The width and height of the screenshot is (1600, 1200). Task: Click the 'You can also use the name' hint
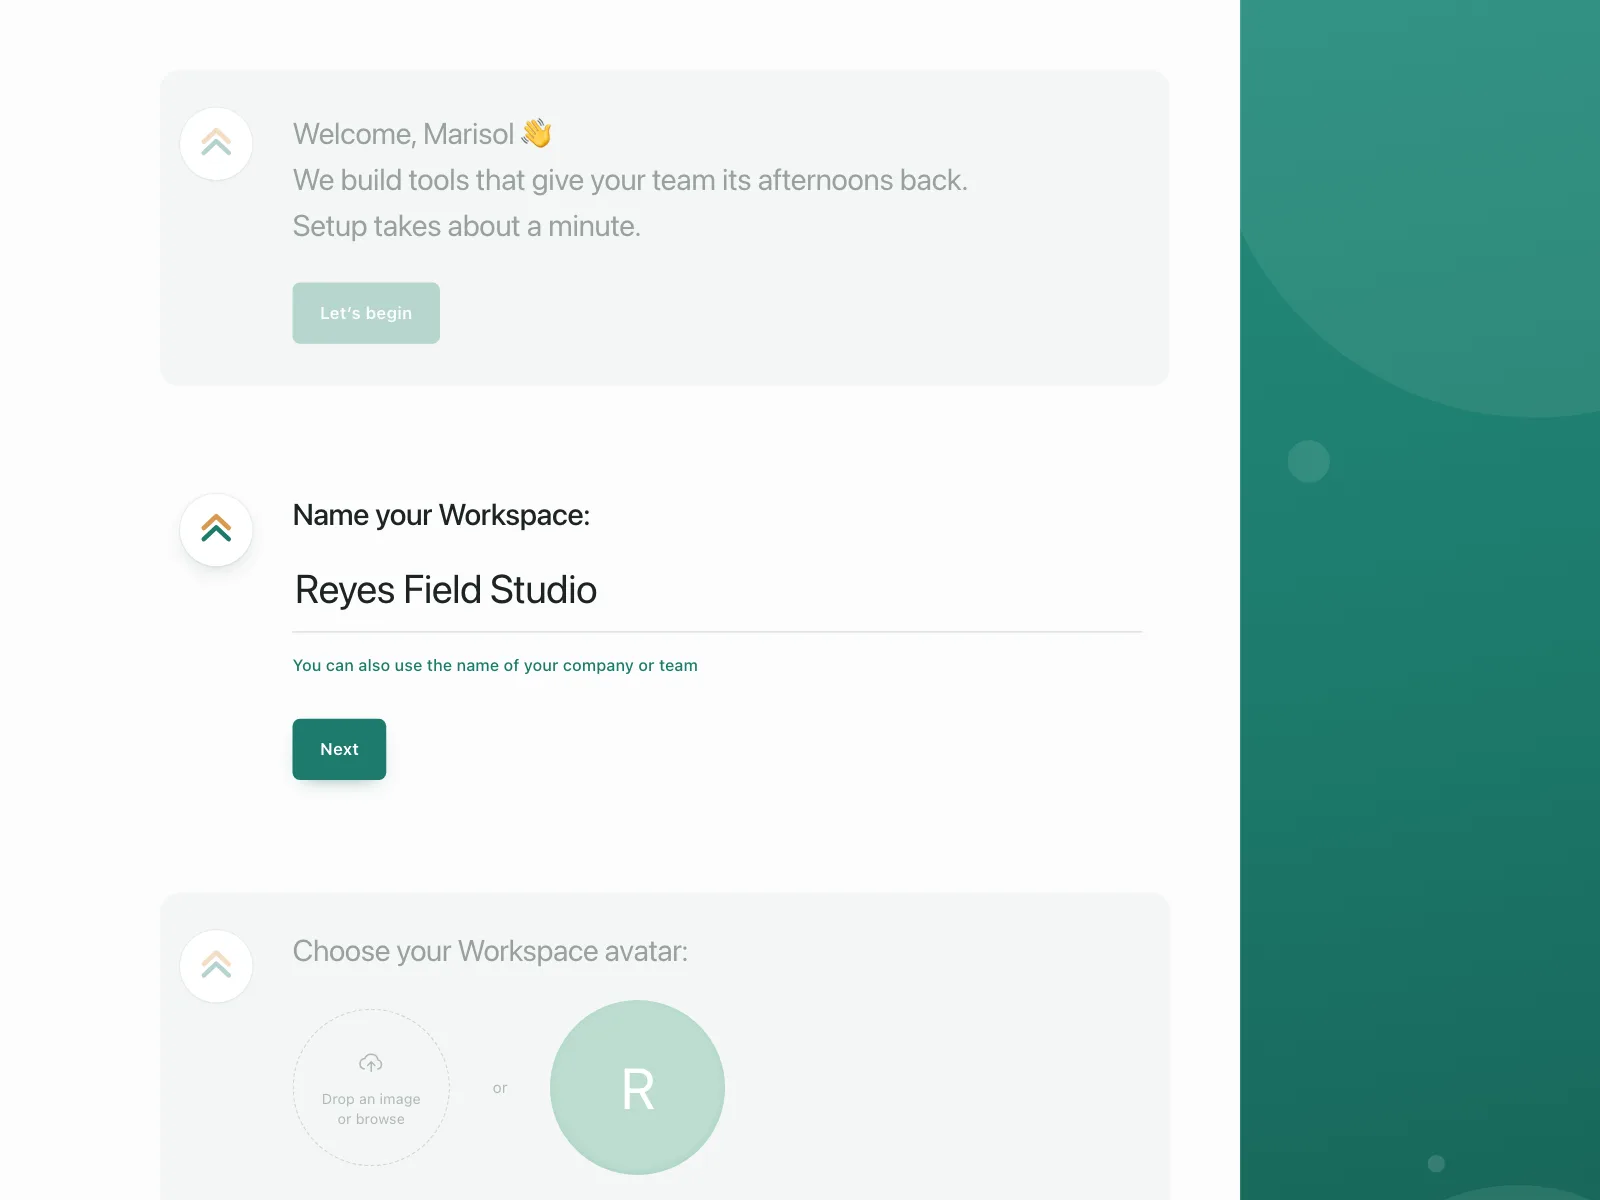coord(495,666)
